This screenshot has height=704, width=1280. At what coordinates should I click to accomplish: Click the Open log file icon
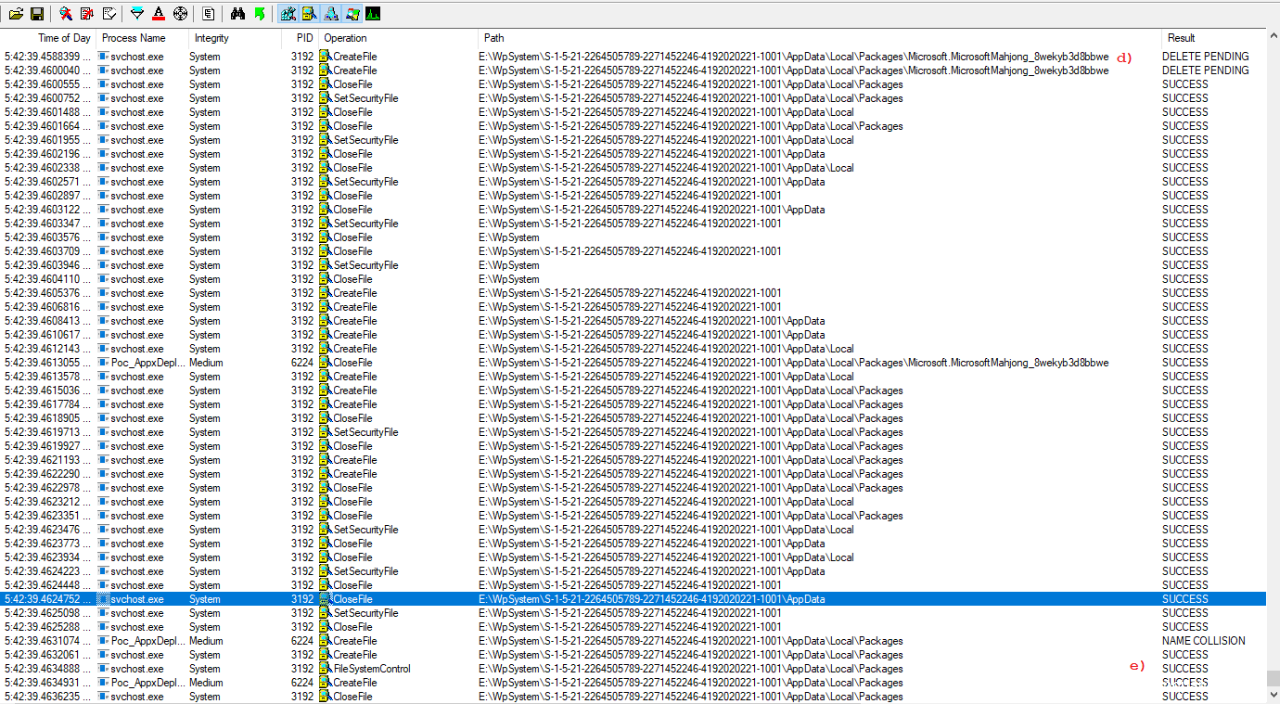click(x=16, y=14)
